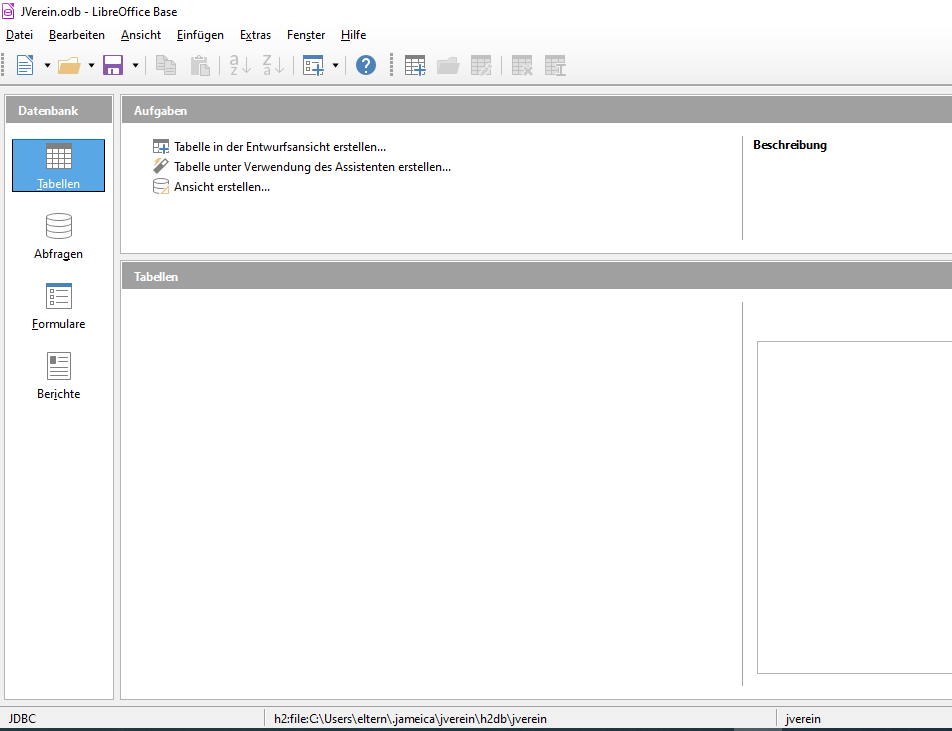The image size is (952, 731).
Task: Open the Datei menu
Action: click(x=19, y=35)
